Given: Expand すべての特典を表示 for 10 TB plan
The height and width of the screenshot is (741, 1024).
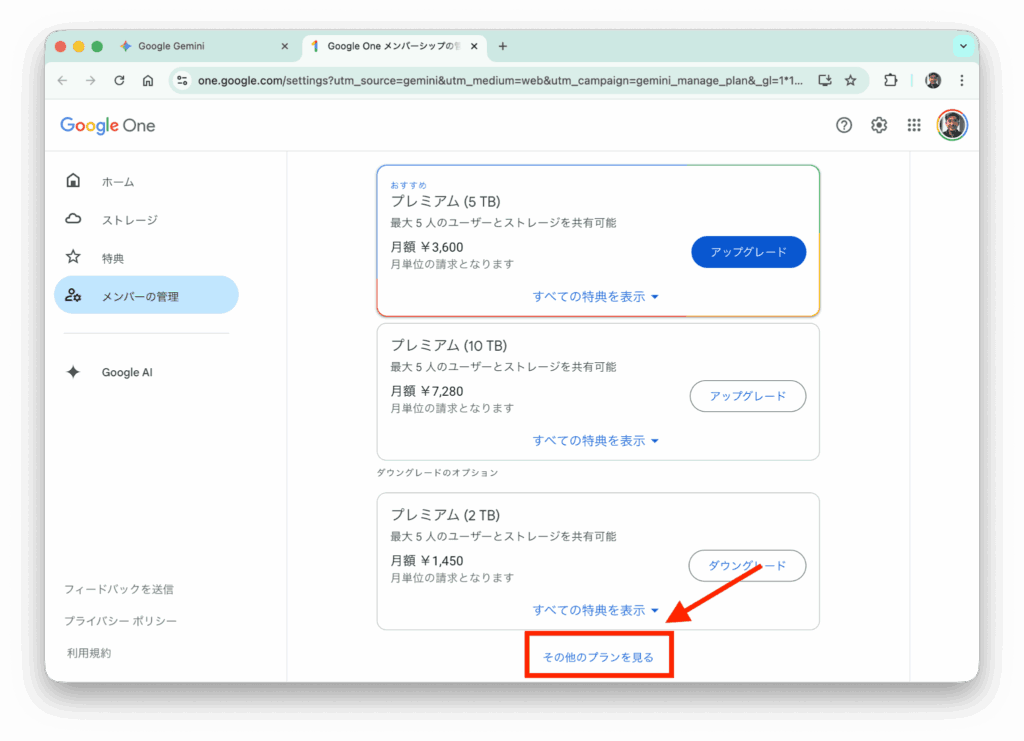Looking at the screenshot, I should coord(596,441).
